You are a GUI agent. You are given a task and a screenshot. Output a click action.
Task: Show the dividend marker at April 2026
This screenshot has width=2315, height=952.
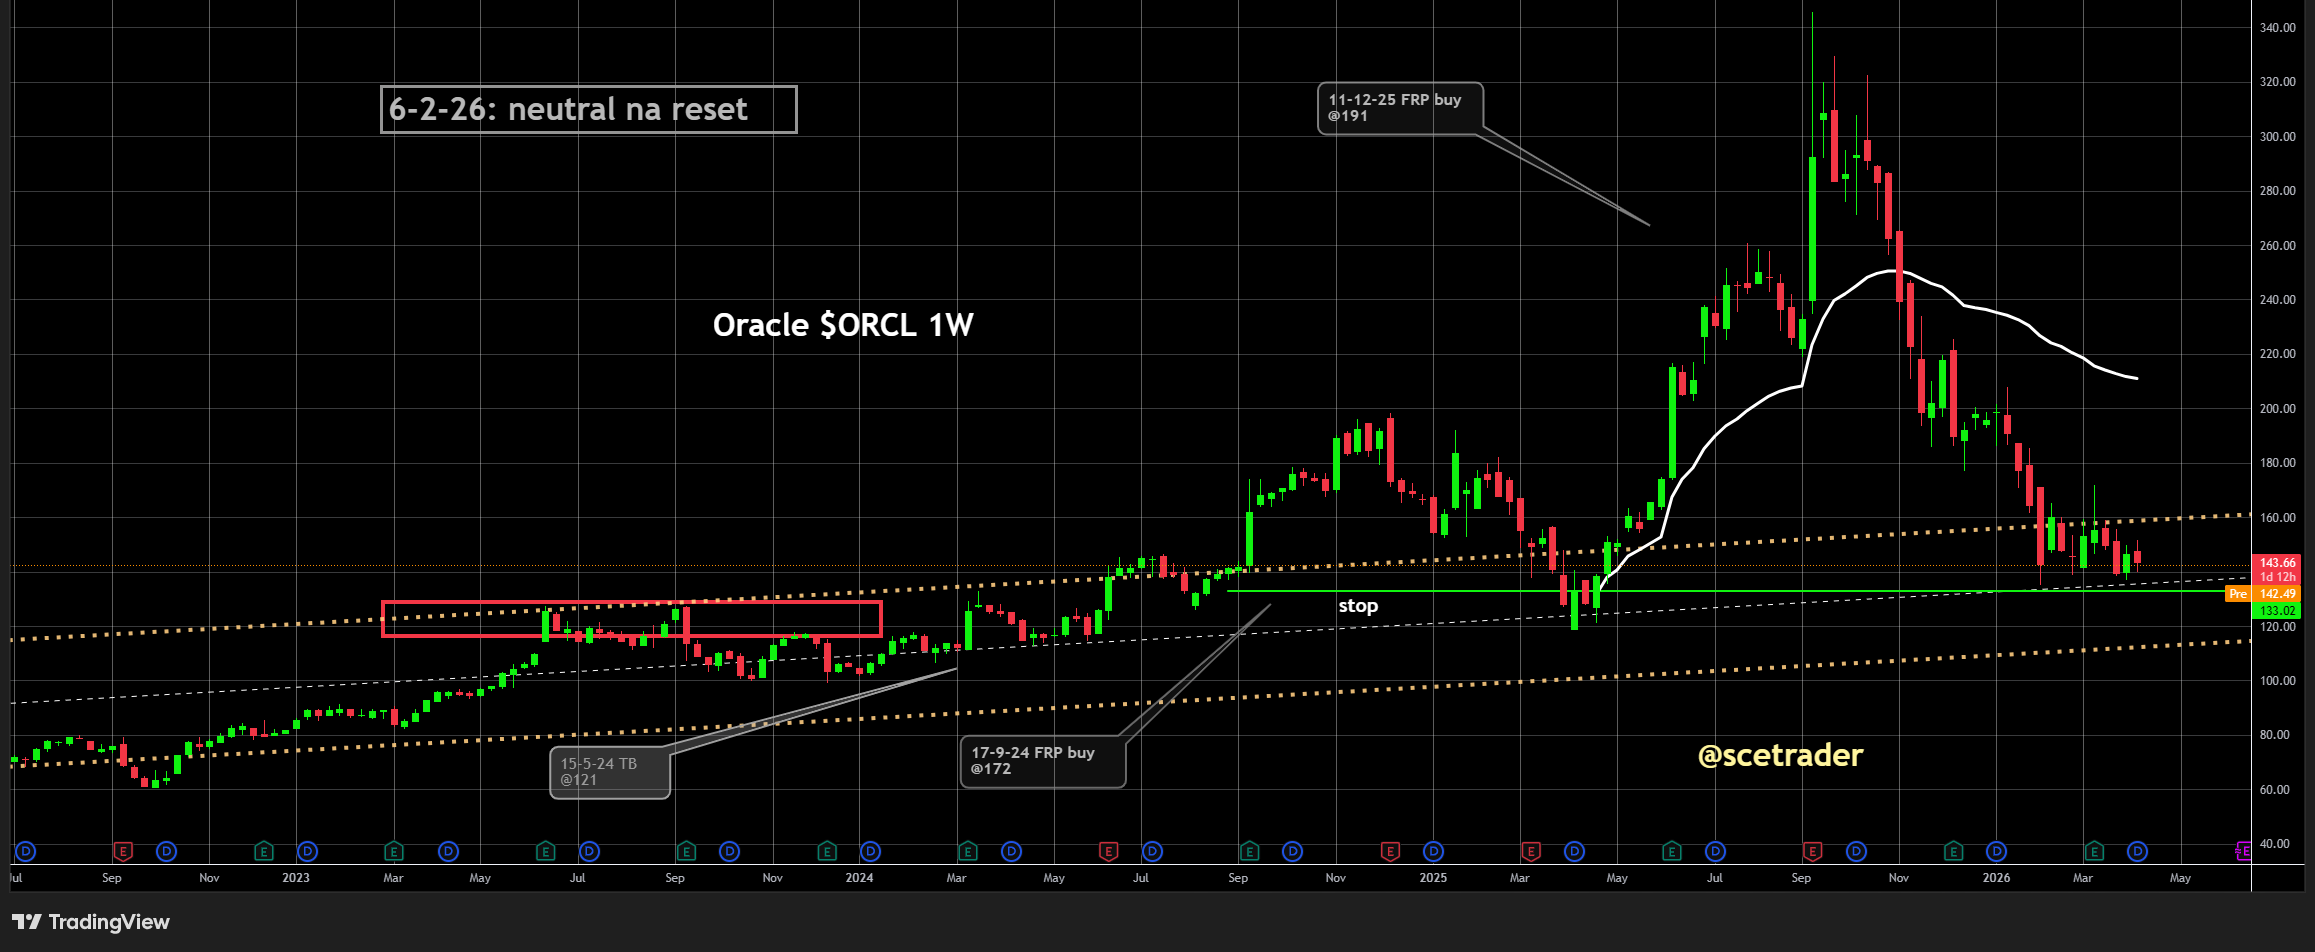pyautogui.click(x=2138, y=851)
